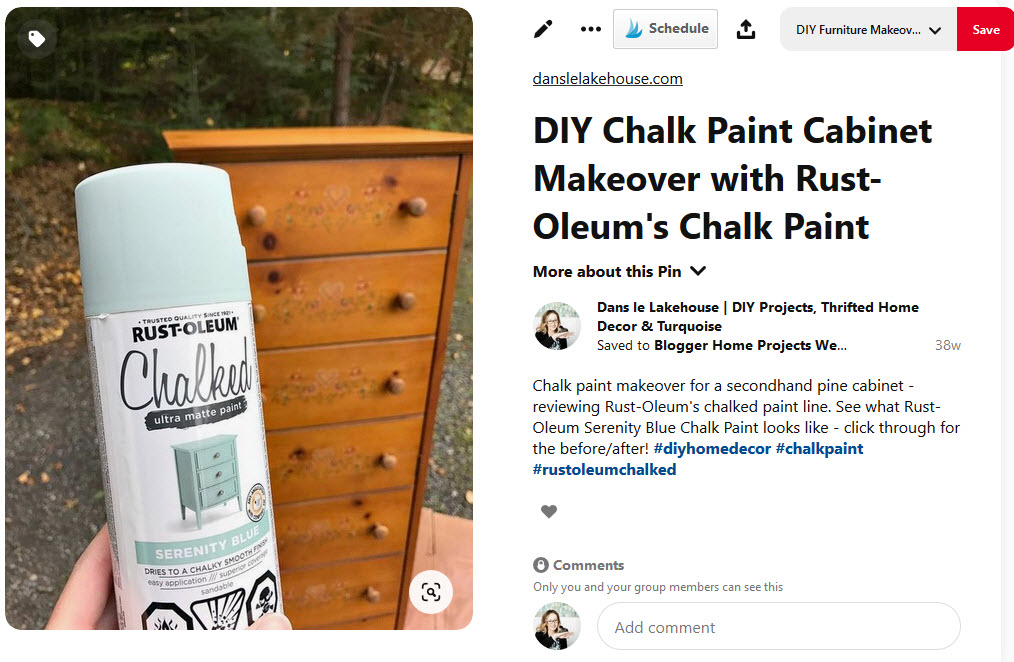Screen dimensions: 1014x662
Task: Click the red Save button
Action: tap(986, 30)
